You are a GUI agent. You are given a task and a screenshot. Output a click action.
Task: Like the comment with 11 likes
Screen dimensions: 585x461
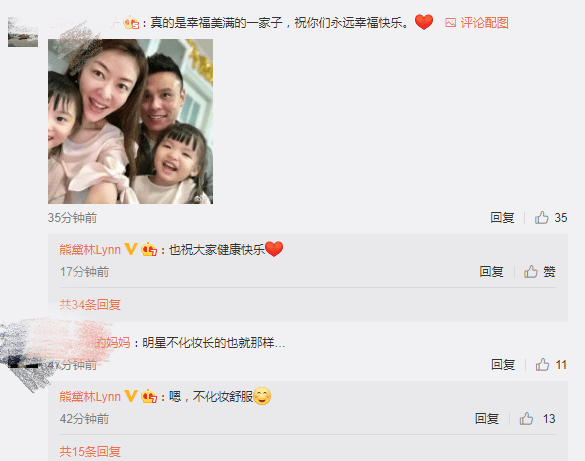[542, 364]
